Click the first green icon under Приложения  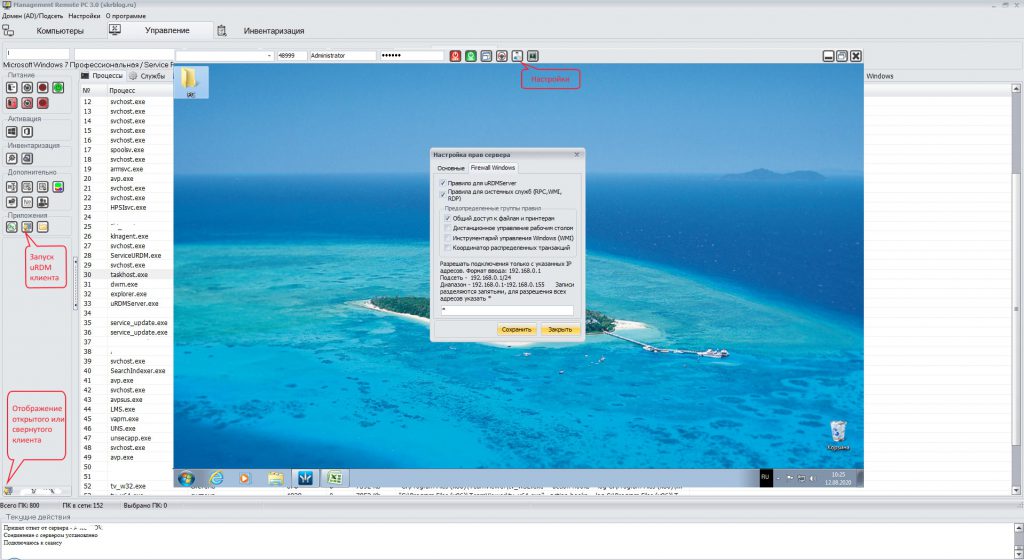tap(12, 227)
